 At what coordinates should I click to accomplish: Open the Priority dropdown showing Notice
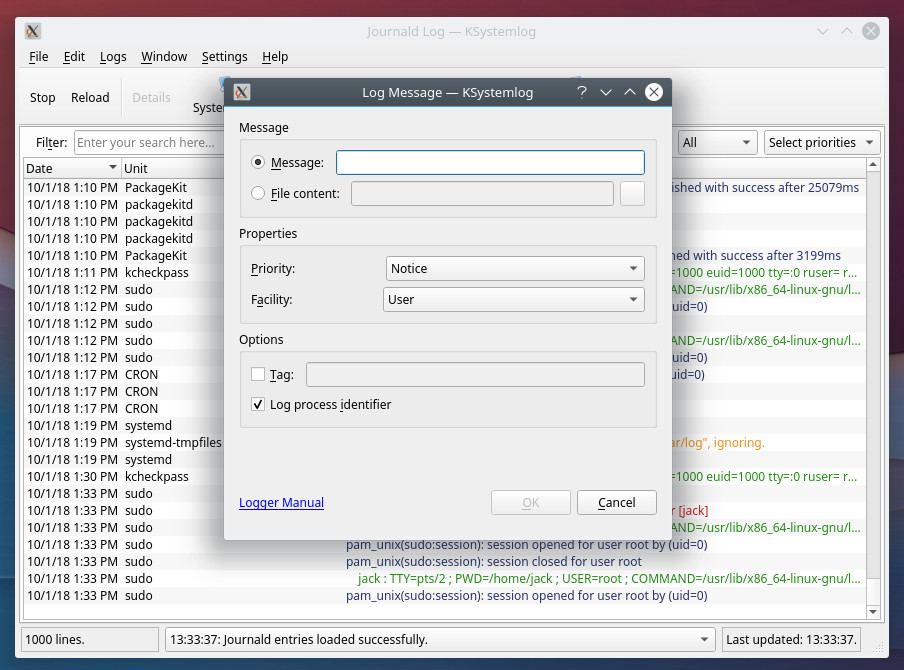click(x=515, y=269)
